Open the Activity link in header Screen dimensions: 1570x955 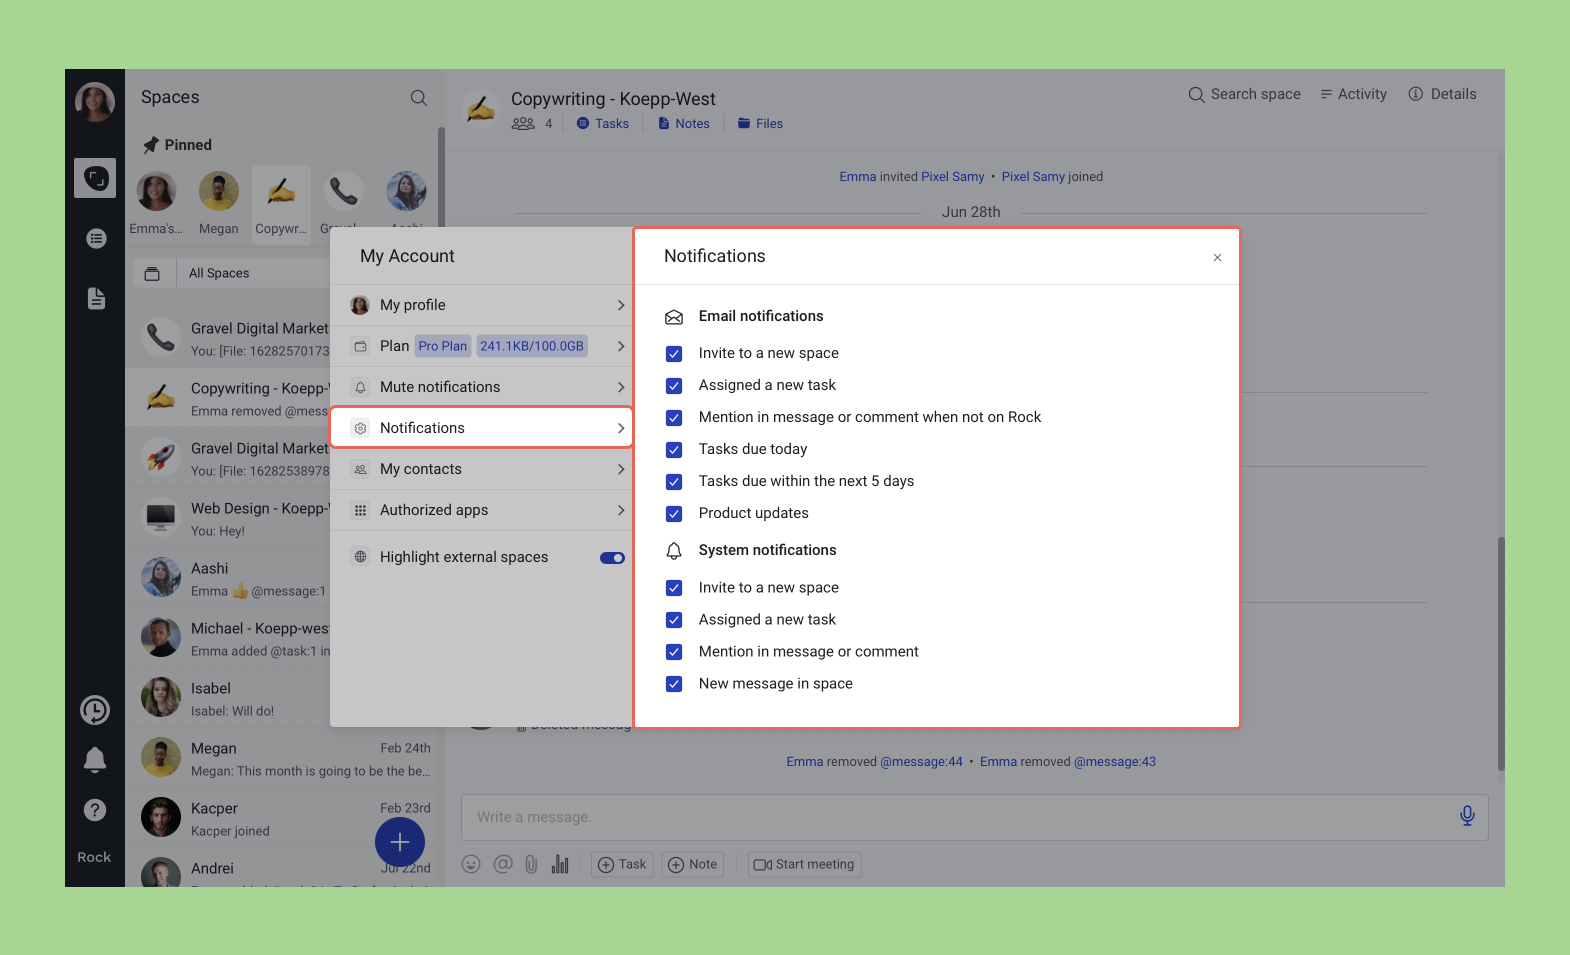point(1353,94)
